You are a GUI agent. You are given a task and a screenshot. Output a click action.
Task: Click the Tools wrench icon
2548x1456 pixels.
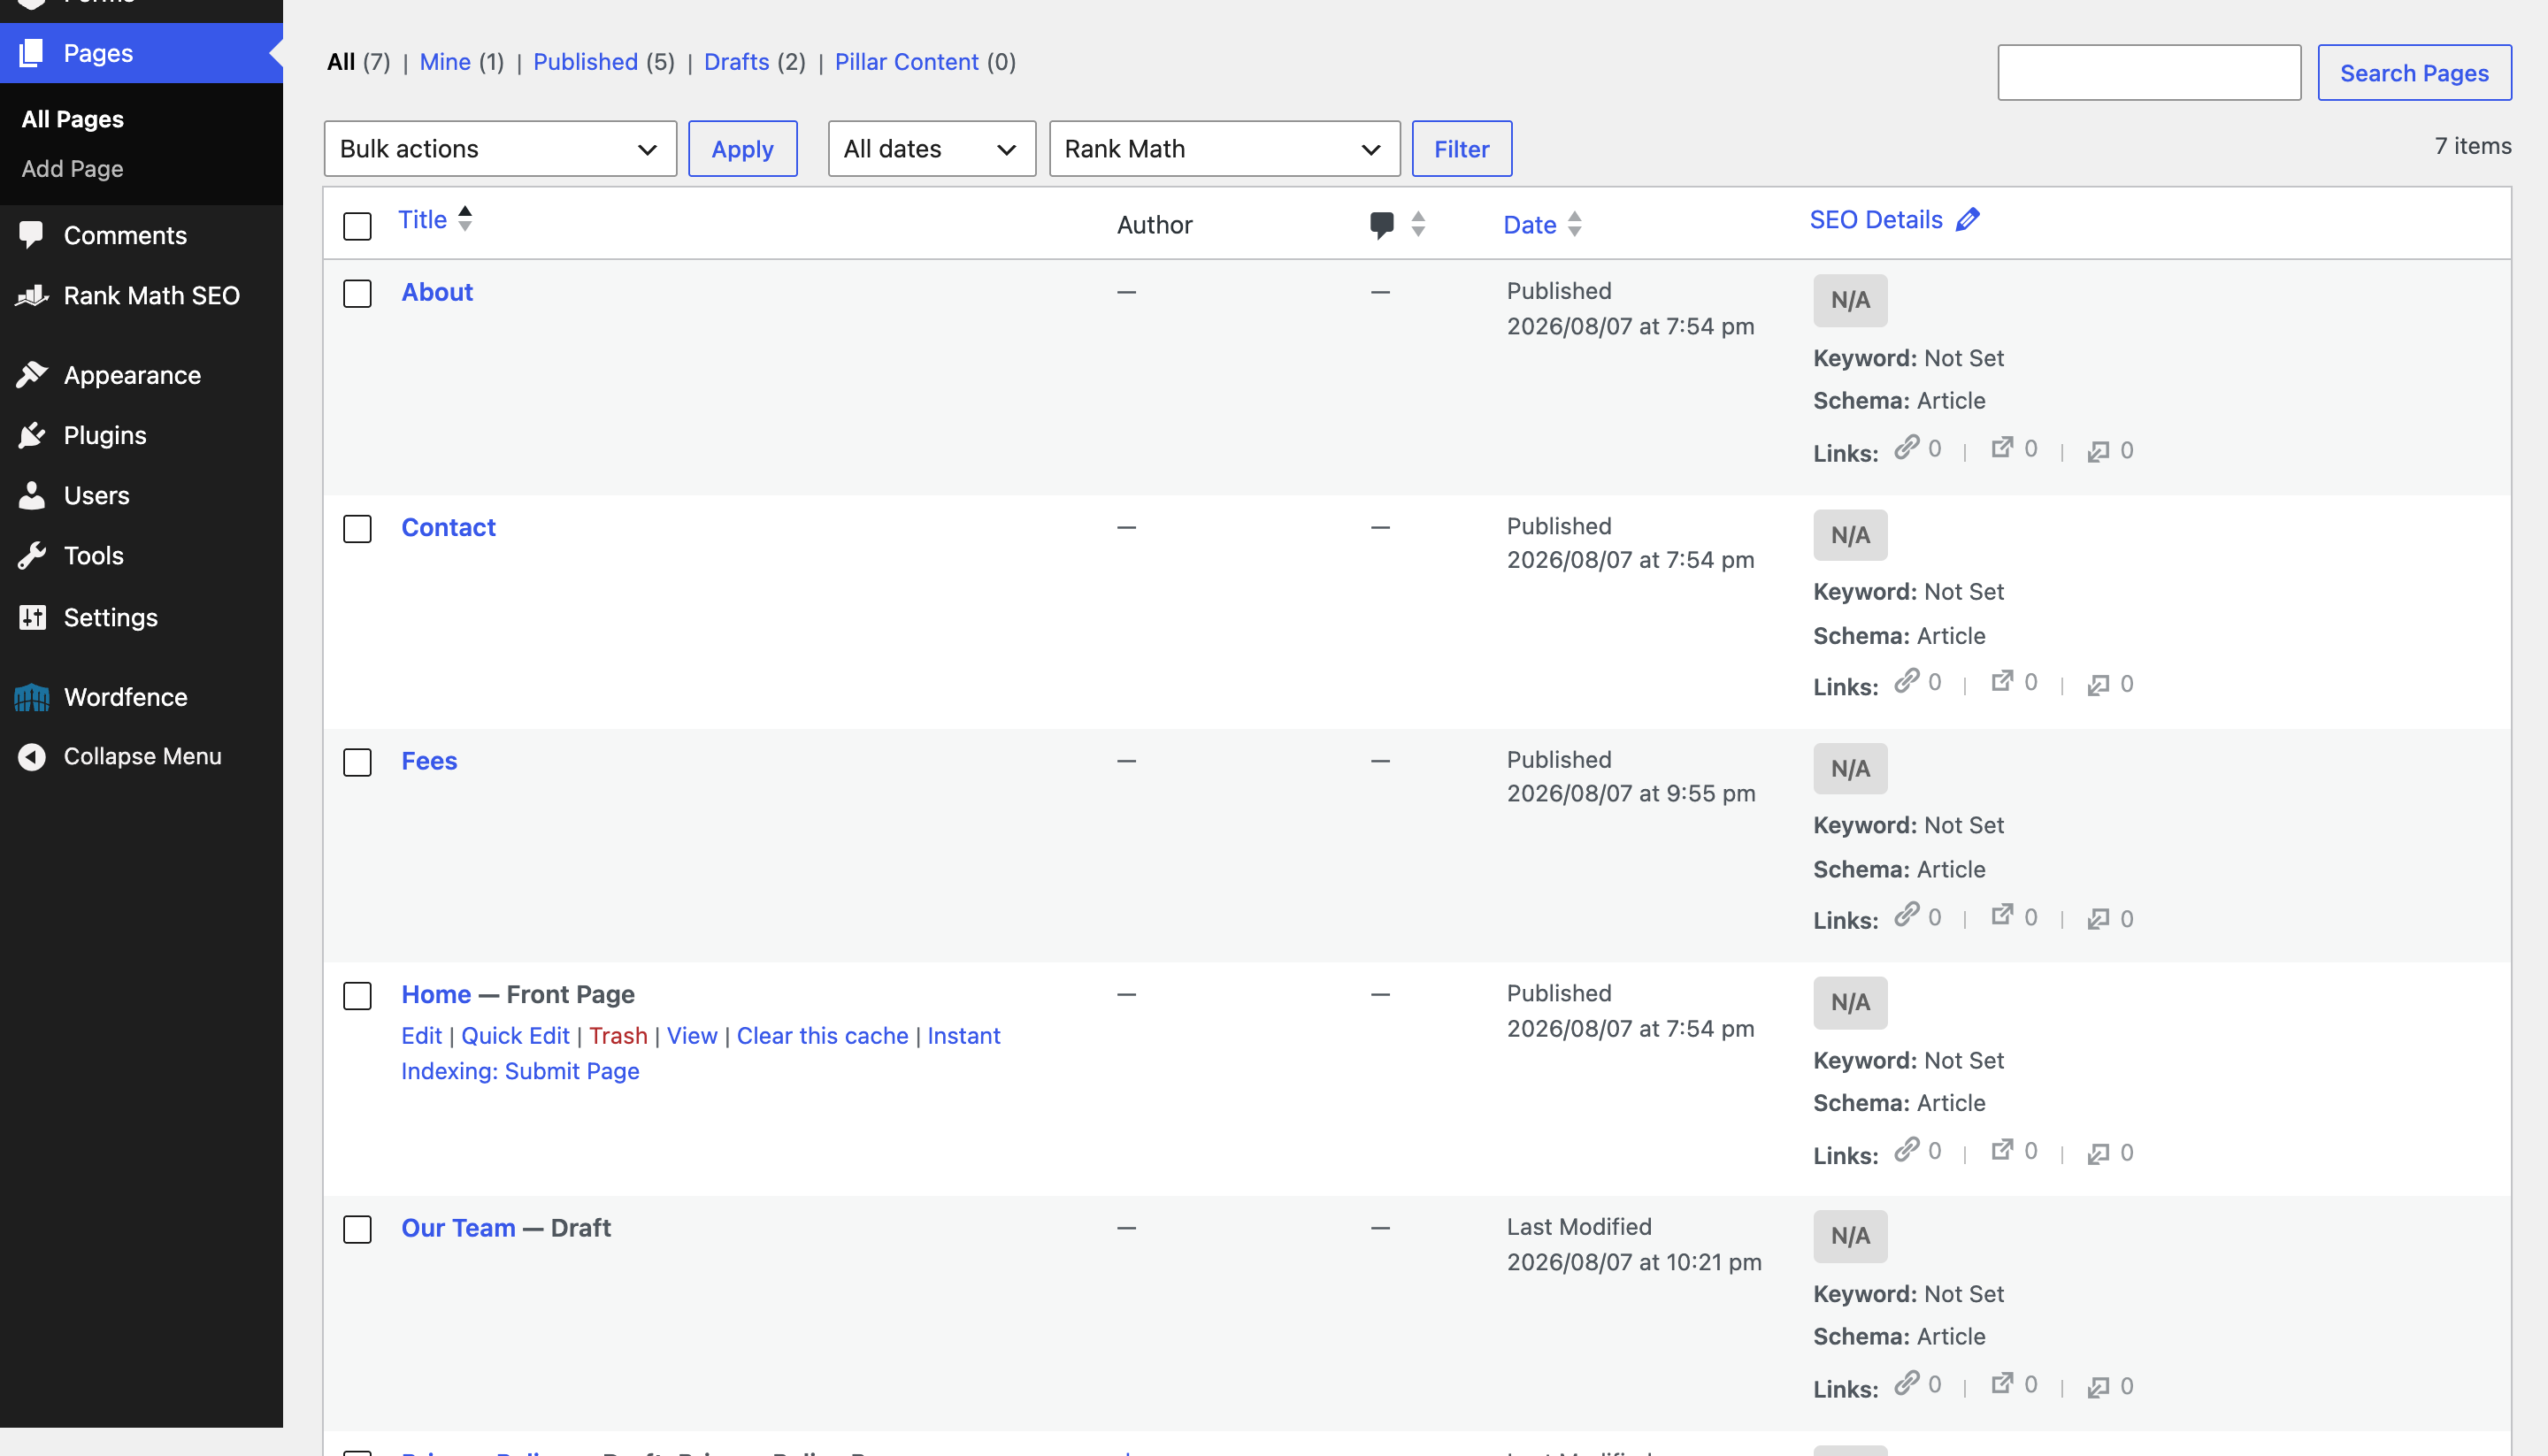(31, 555)
